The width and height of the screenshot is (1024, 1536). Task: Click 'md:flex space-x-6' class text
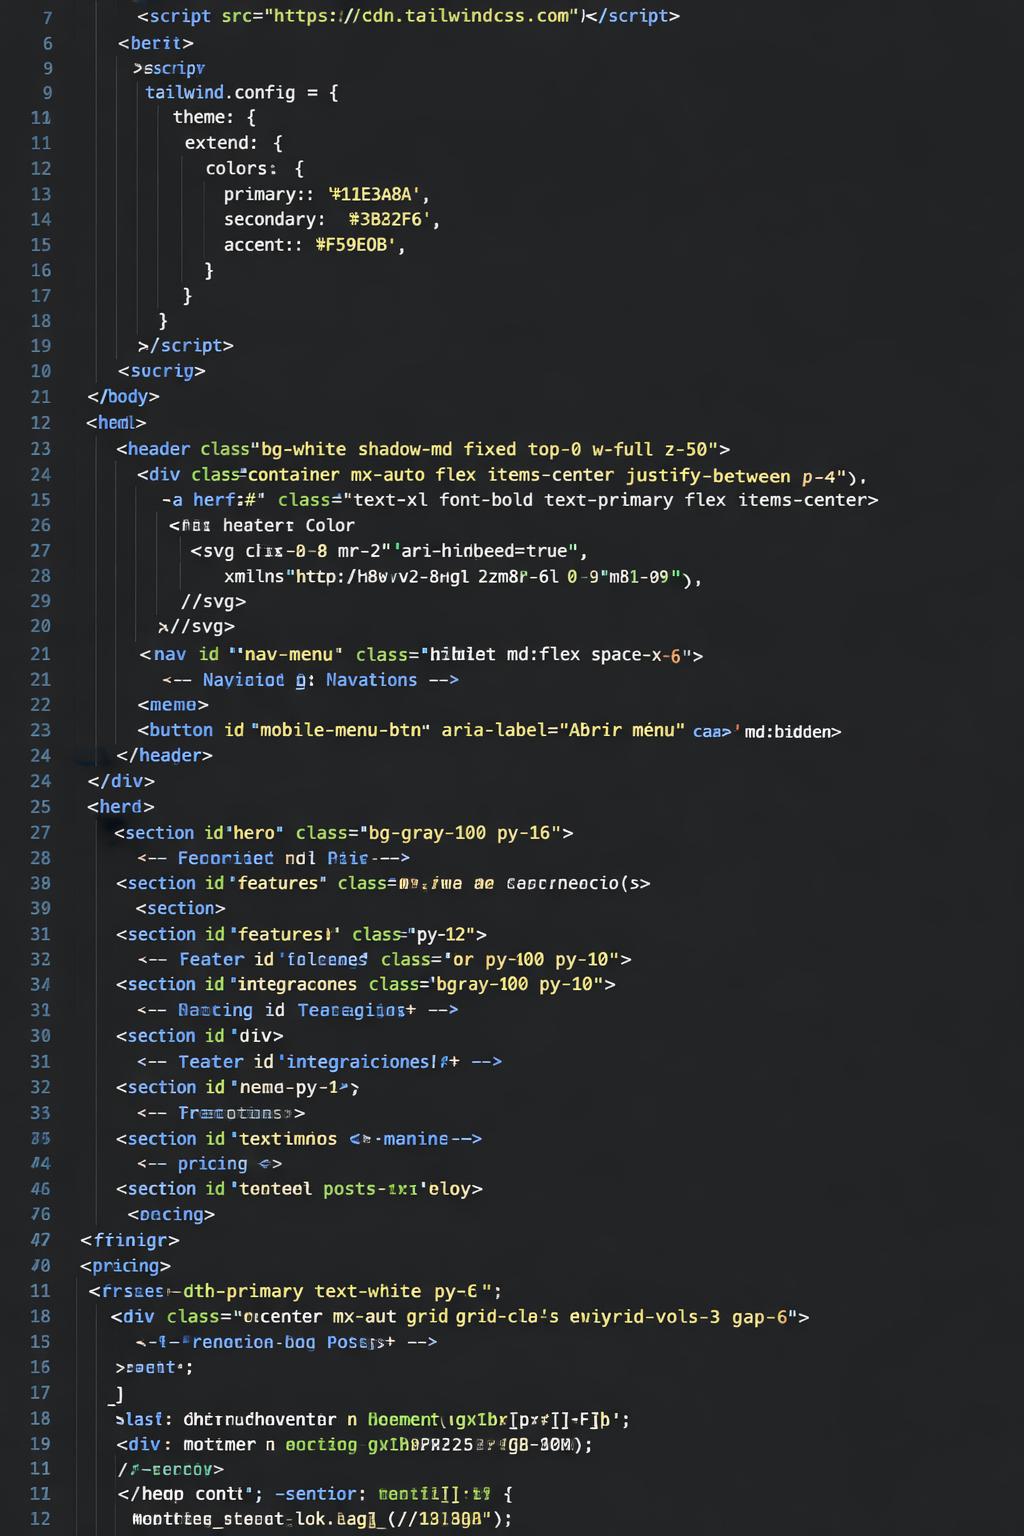594,655
